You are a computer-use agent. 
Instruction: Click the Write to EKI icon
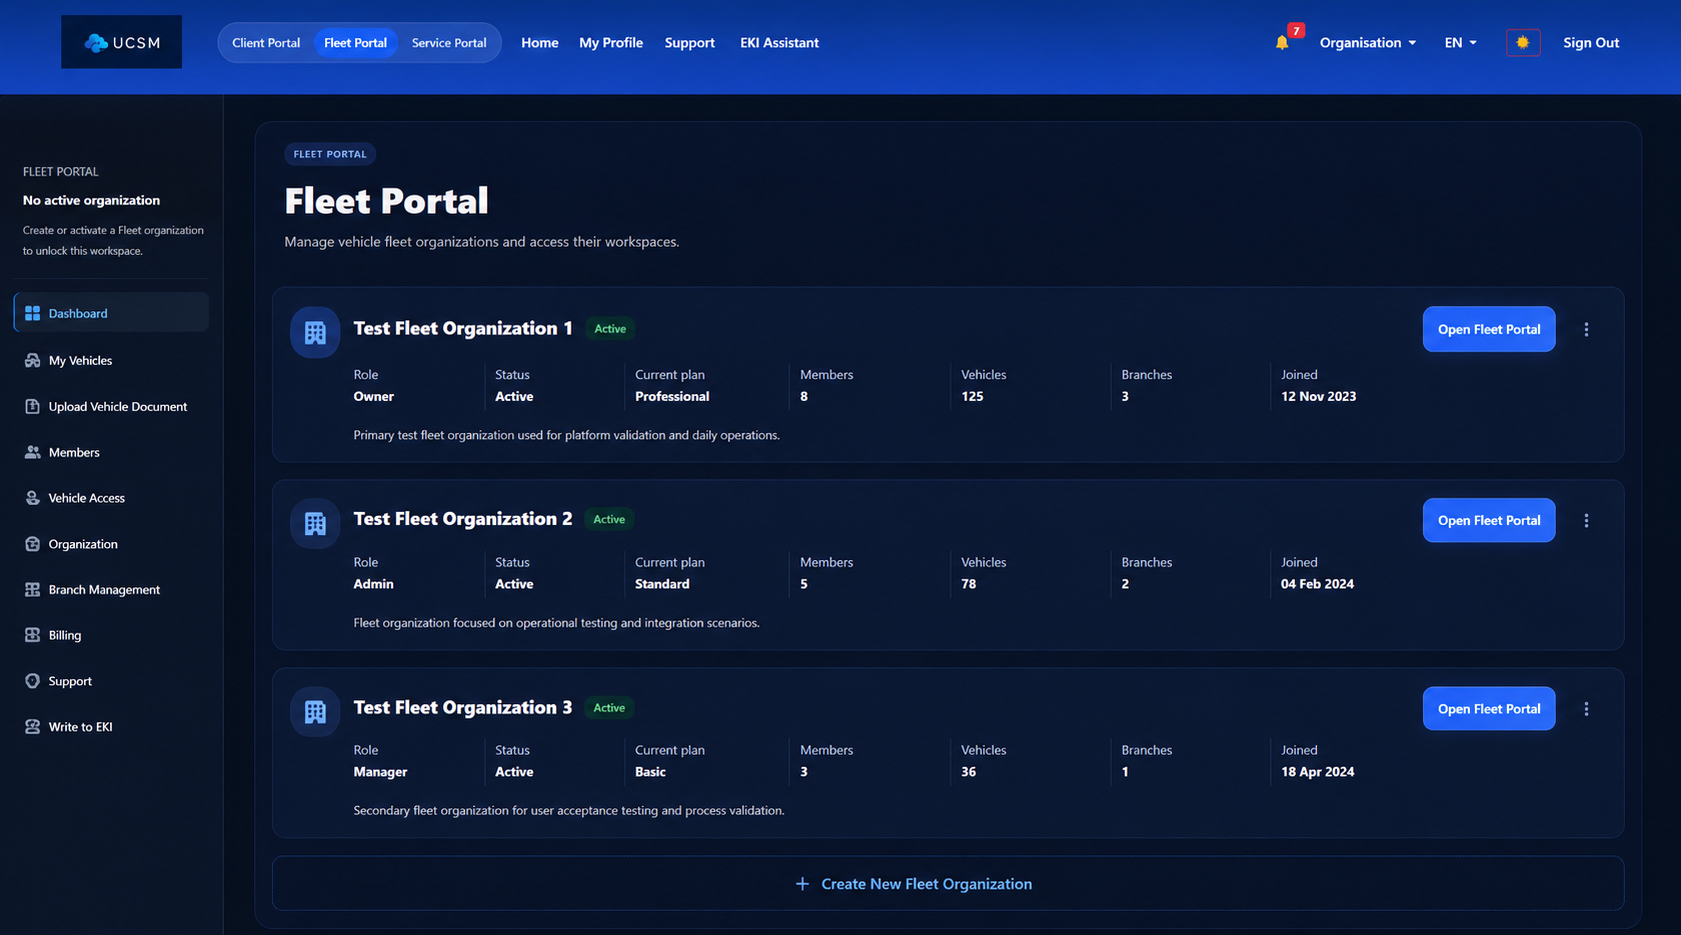[x=32, y=727]
